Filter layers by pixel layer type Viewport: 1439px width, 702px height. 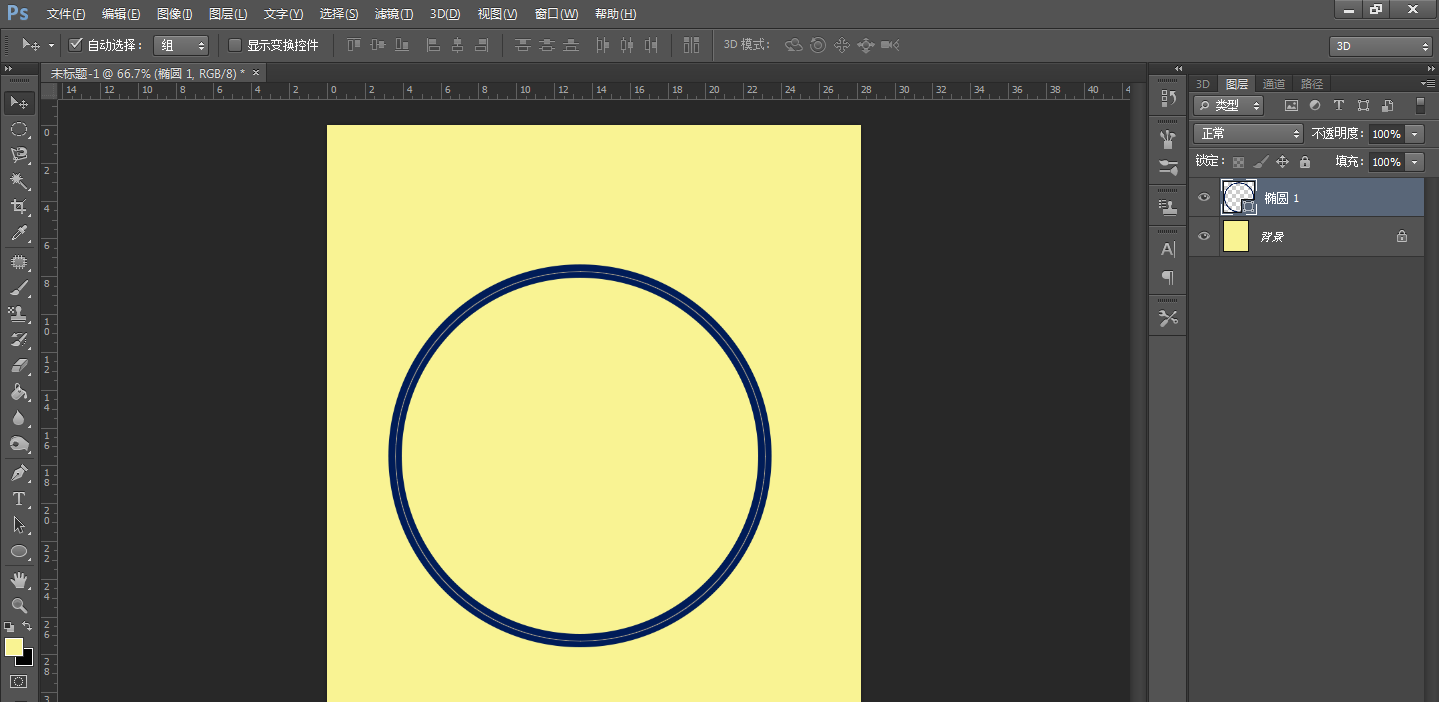point(1291,105)
